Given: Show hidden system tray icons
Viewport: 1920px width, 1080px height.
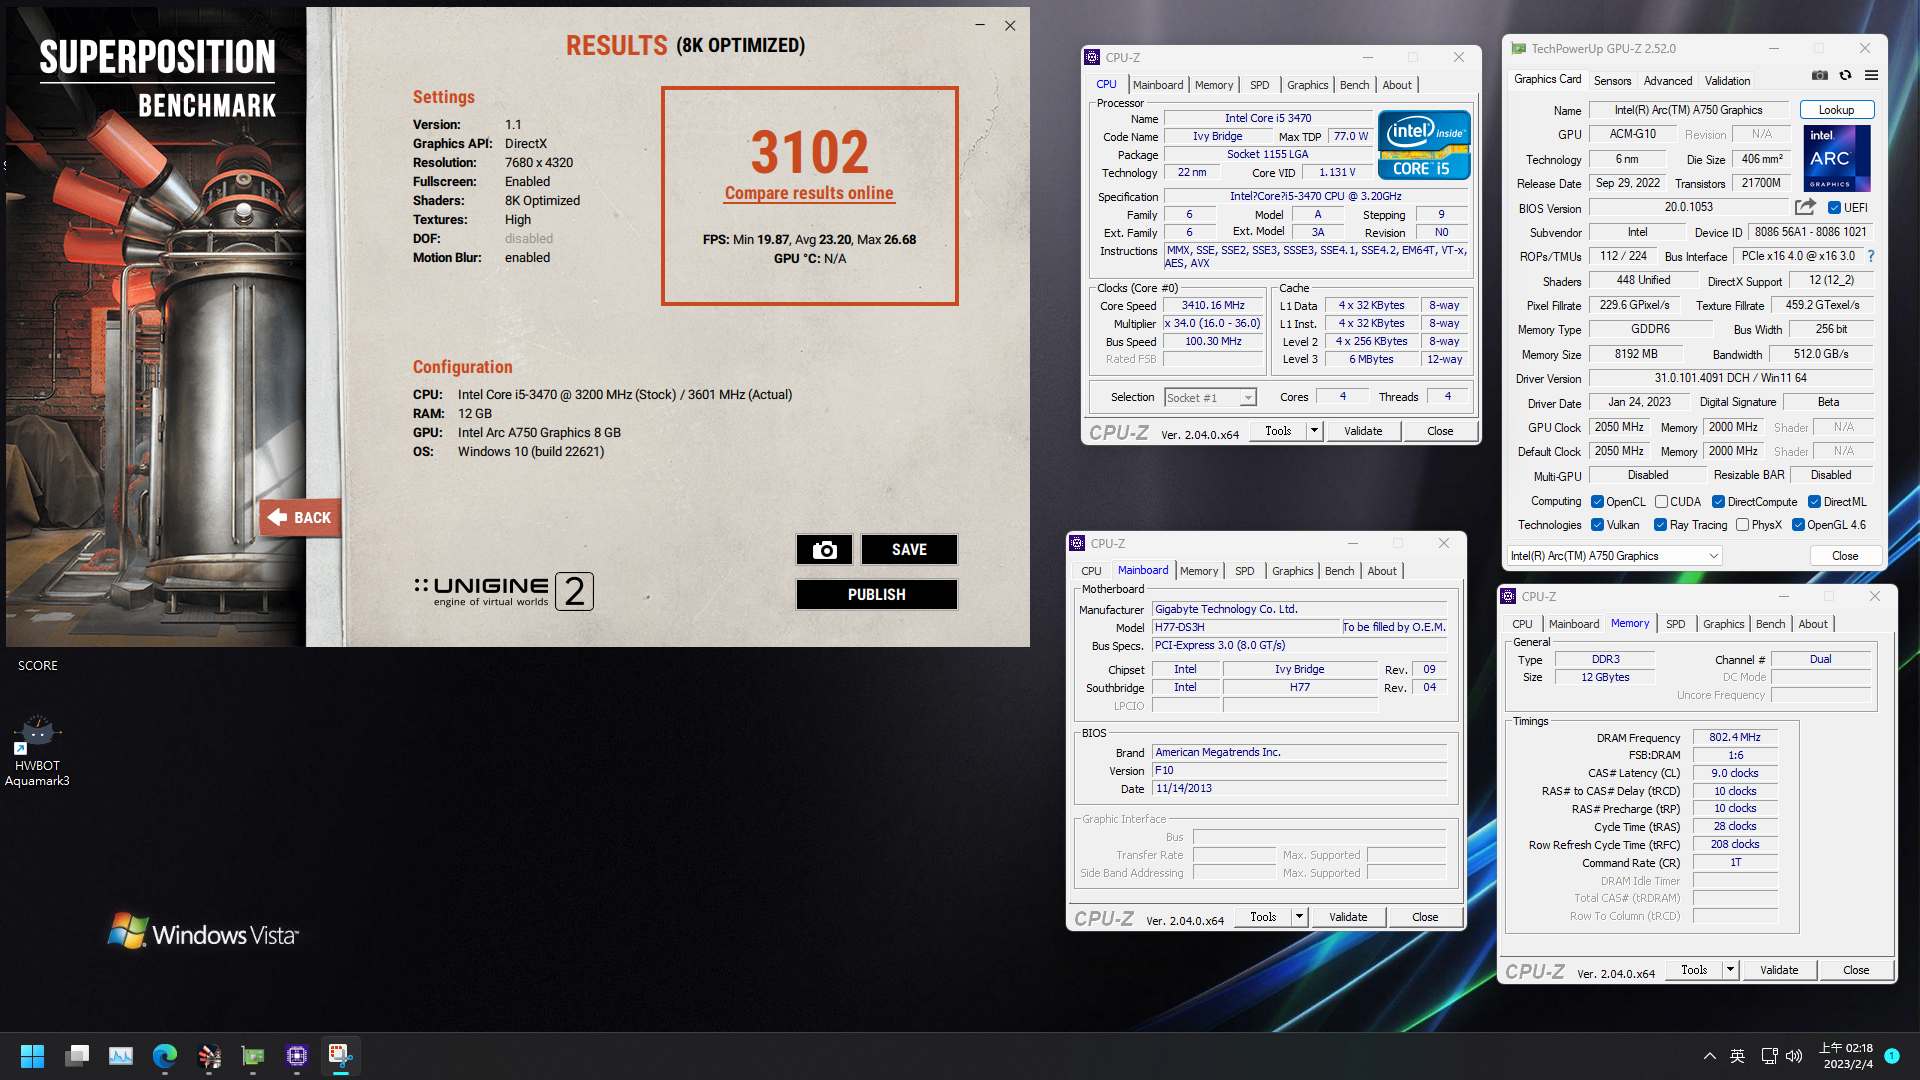Looking at the screenshot, I should 1710,1056.
